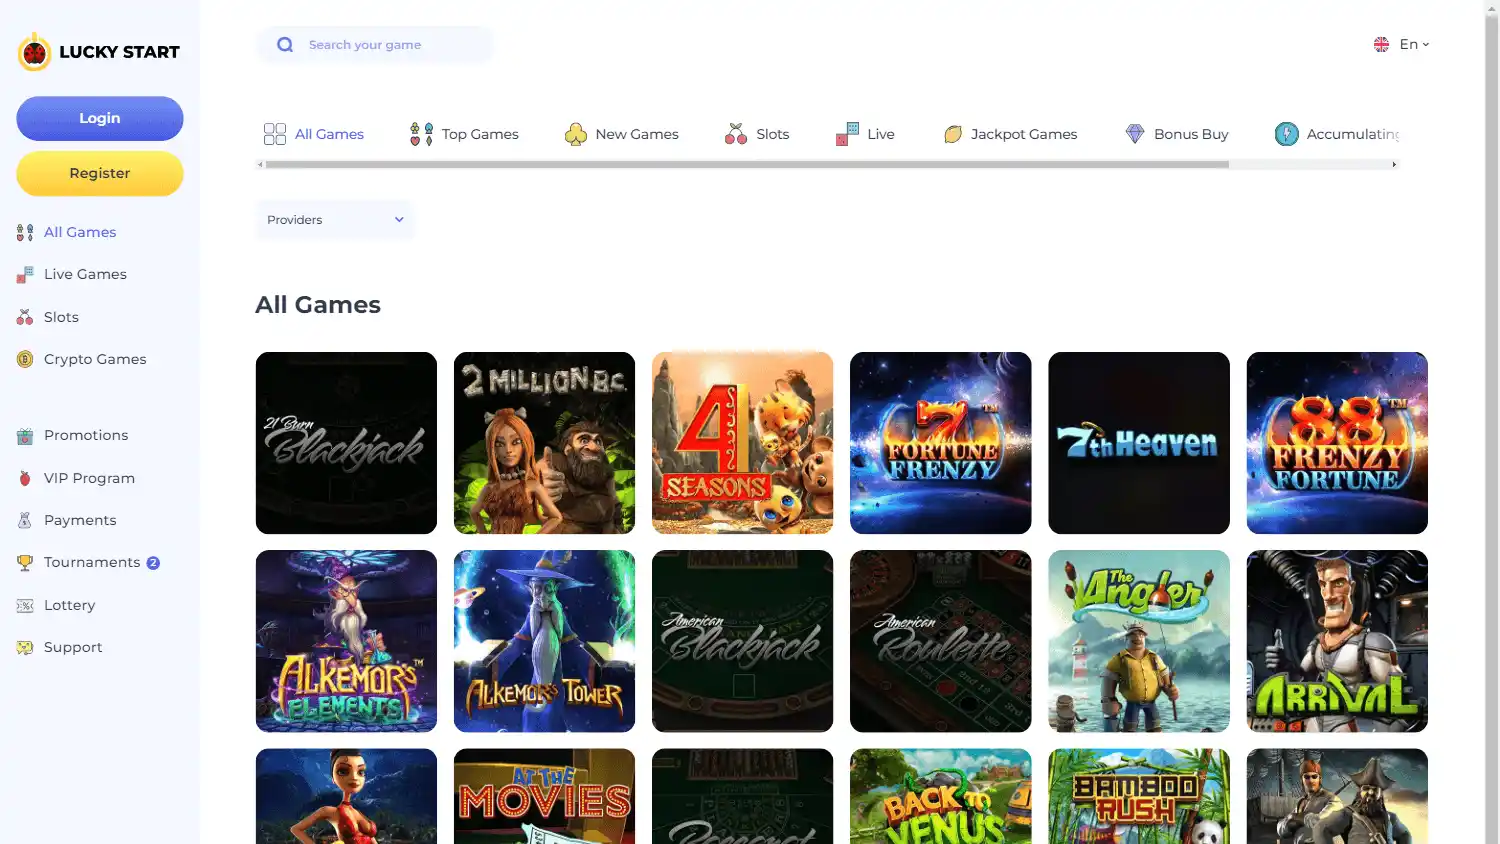Click the sidebar Slots cherries icon
1500x844 pixels.
coord(25,317)
